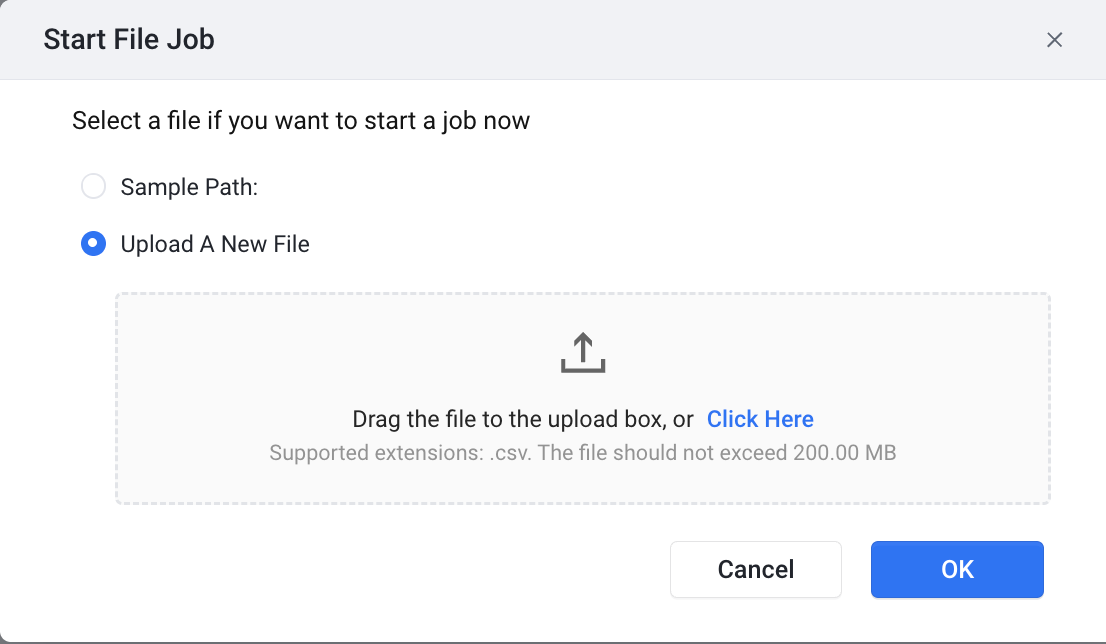Choose the Upload A New File radio option

[x=93, y=243]
